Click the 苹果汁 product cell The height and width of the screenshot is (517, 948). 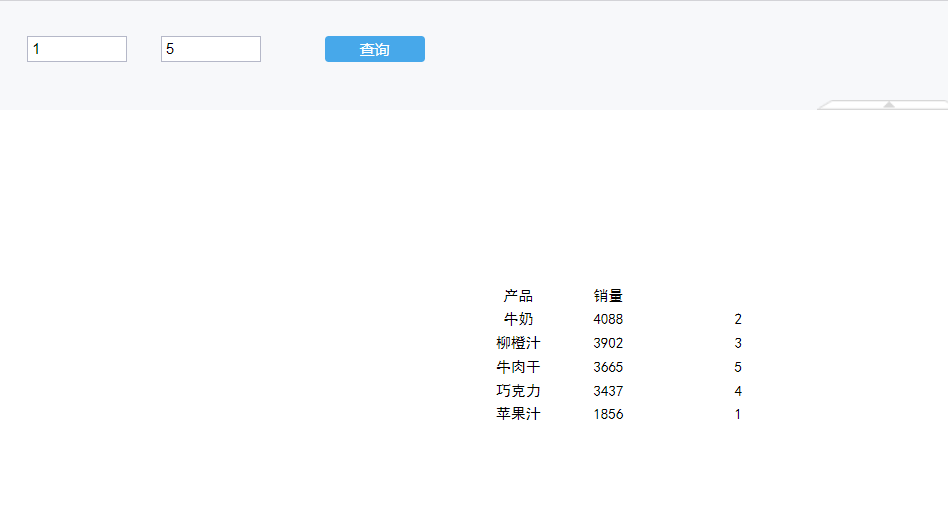(x=518, y=414)
